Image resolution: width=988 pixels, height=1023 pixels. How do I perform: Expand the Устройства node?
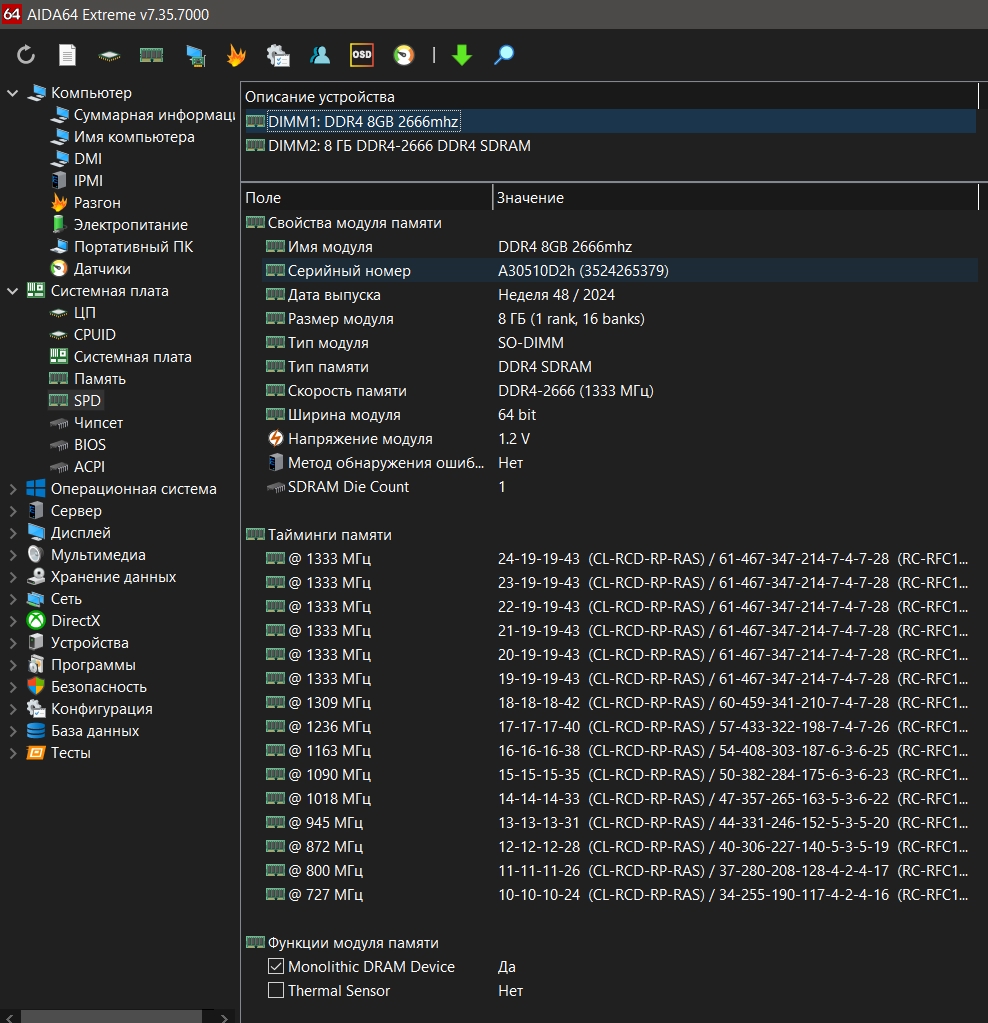(12, 643)
